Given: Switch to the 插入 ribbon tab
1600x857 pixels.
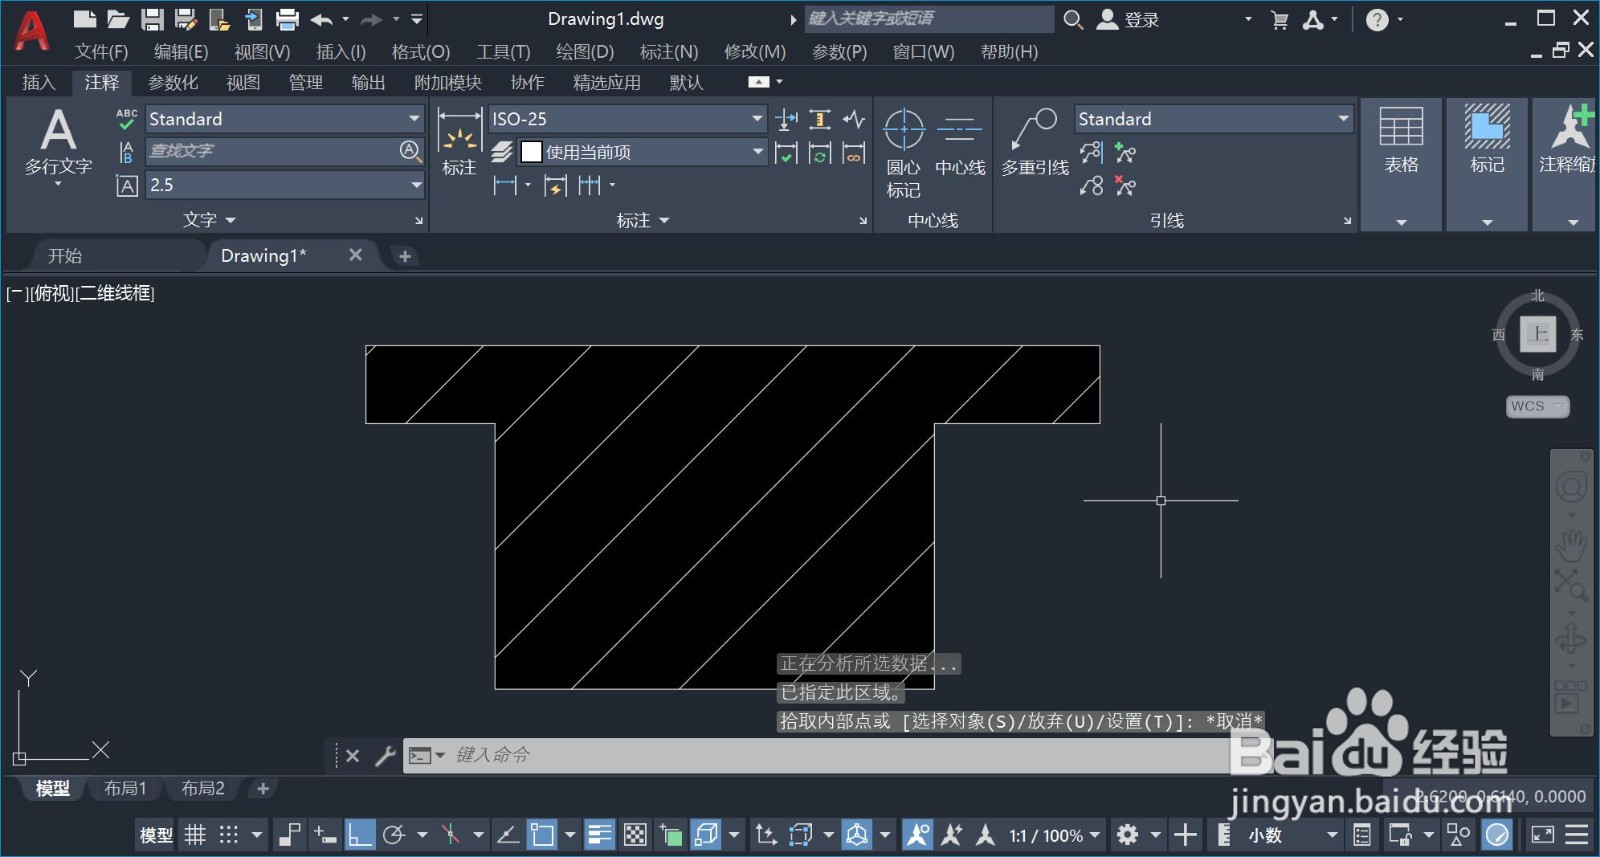Looking at the screenshot, I should tap(38, 82).
